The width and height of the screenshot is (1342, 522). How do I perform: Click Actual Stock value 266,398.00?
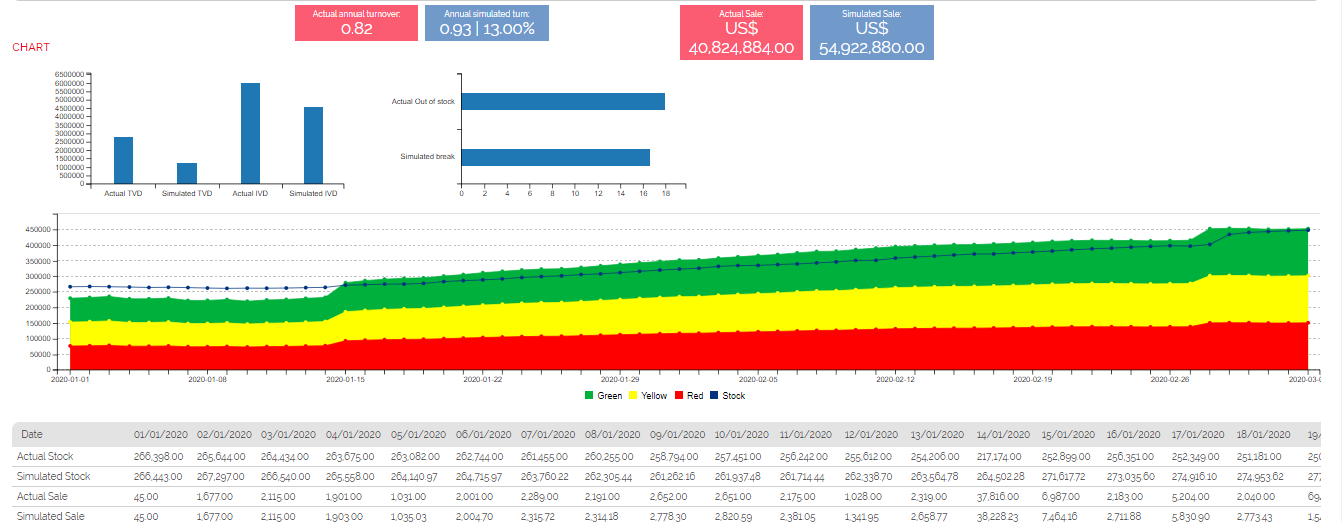pos(161,456)
